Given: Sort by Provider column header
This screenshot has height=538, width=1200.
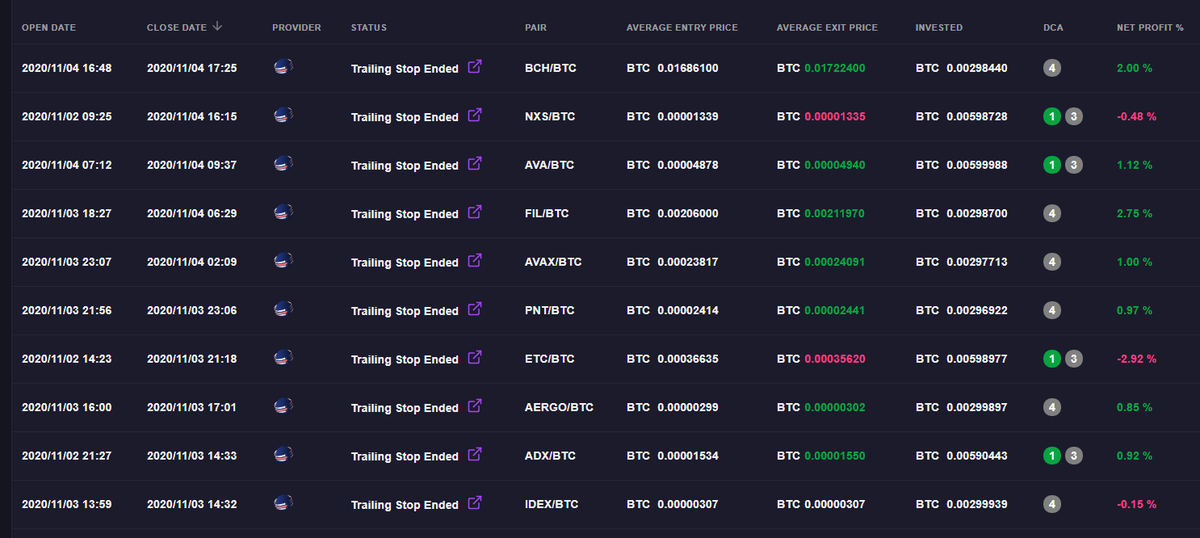Looking at the screenshot, I should coord(297,28).
